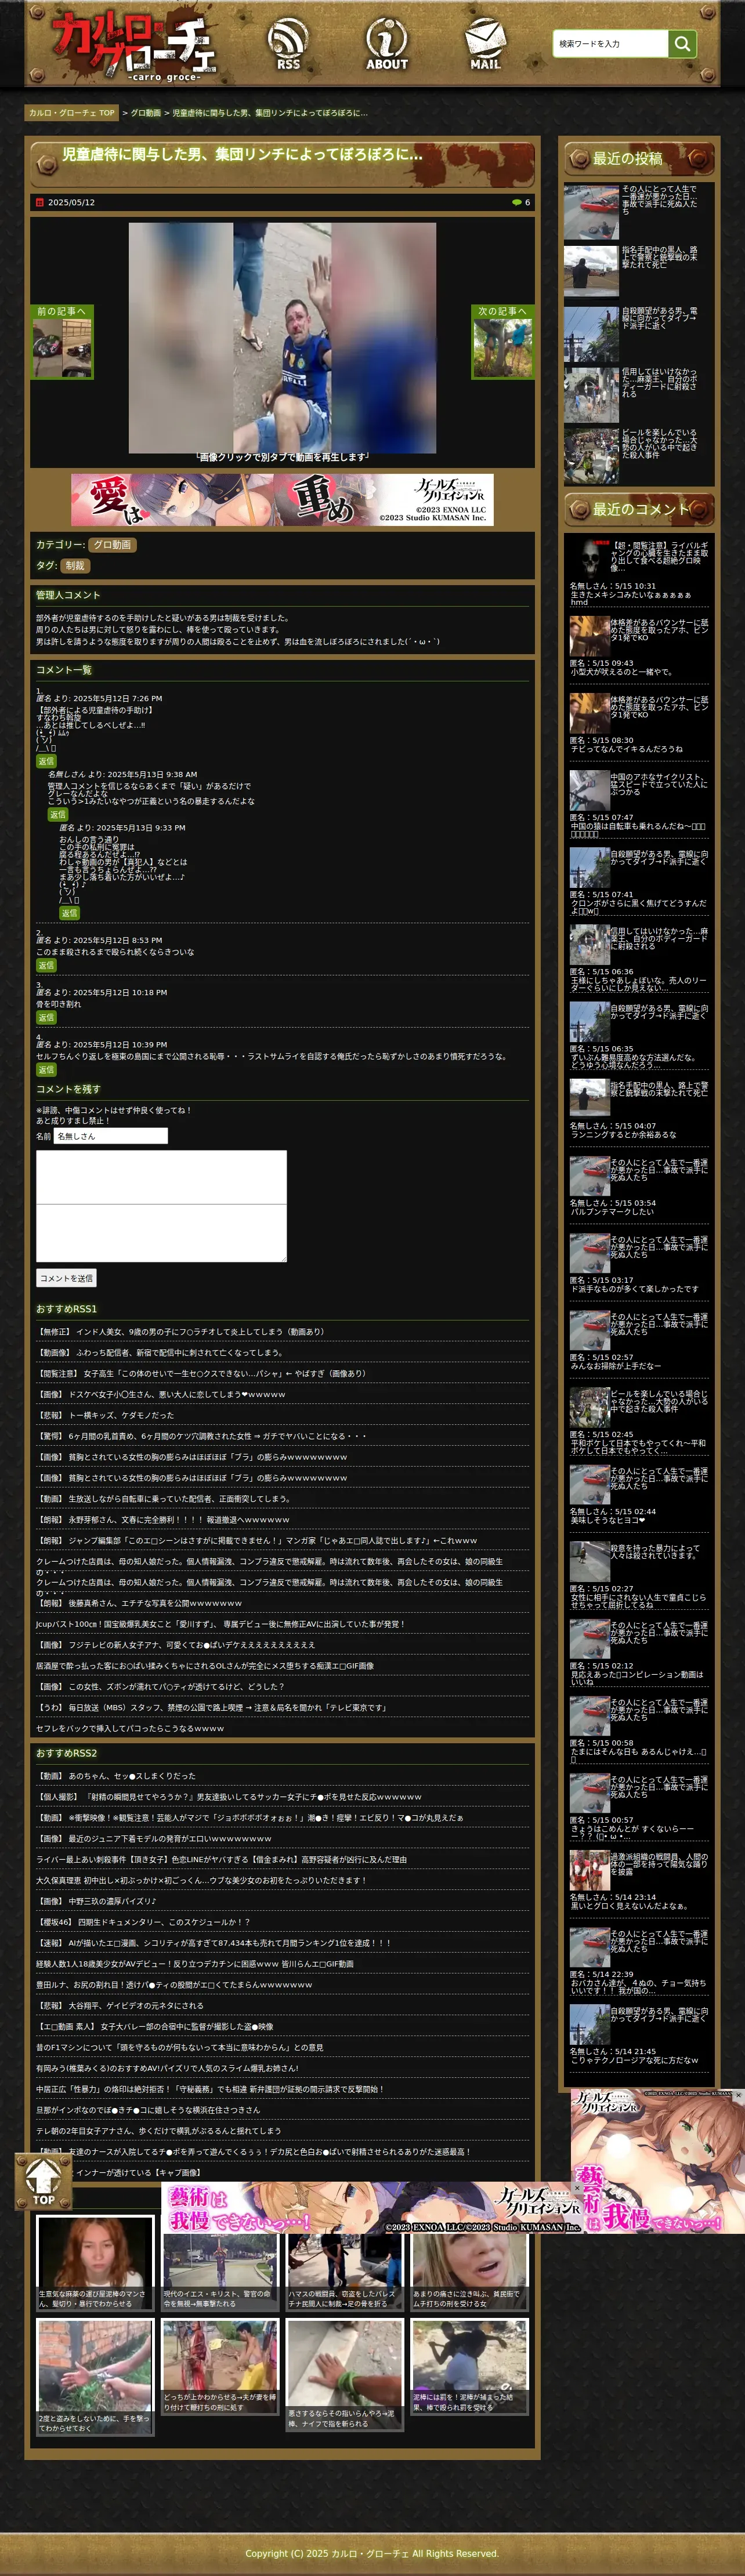
Task: Open the 【悲報】トー横キッズ RSS link
Action: tap(105, 1415)
